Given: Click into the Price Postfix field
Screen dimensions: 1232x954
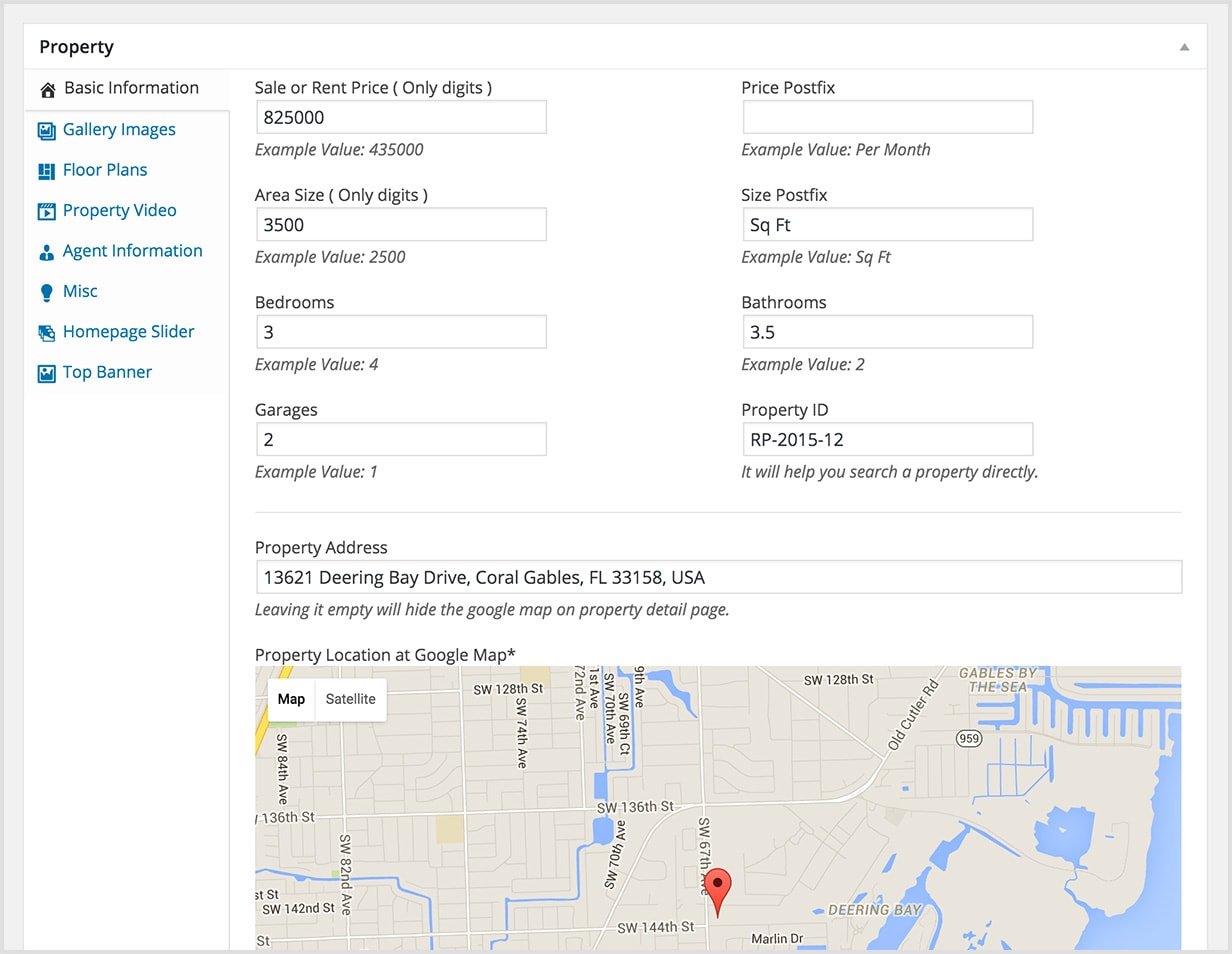Looking at the screenshot, I should pos(887,117).
